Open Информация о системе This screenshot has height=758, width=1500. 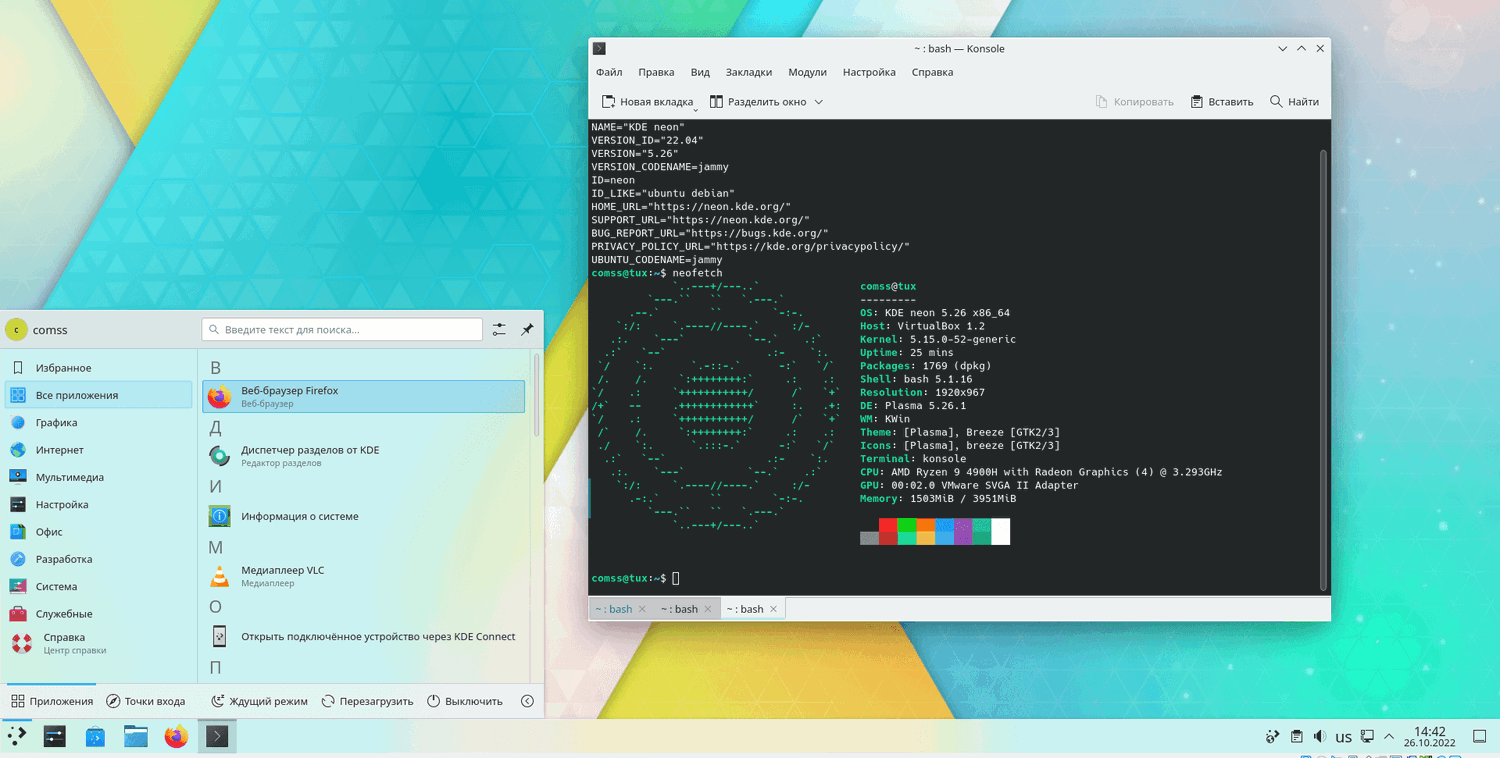363,516
